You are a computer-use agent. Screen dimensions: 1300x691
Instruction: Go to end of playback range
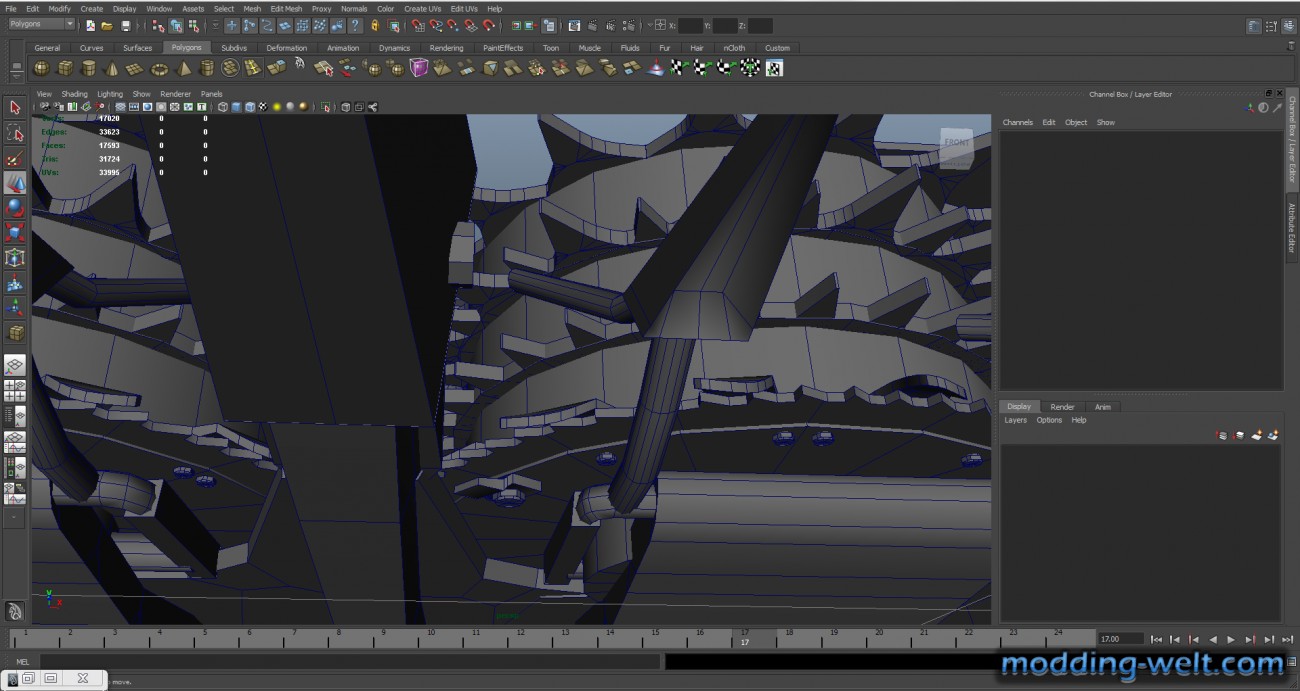click(1287, 639)
